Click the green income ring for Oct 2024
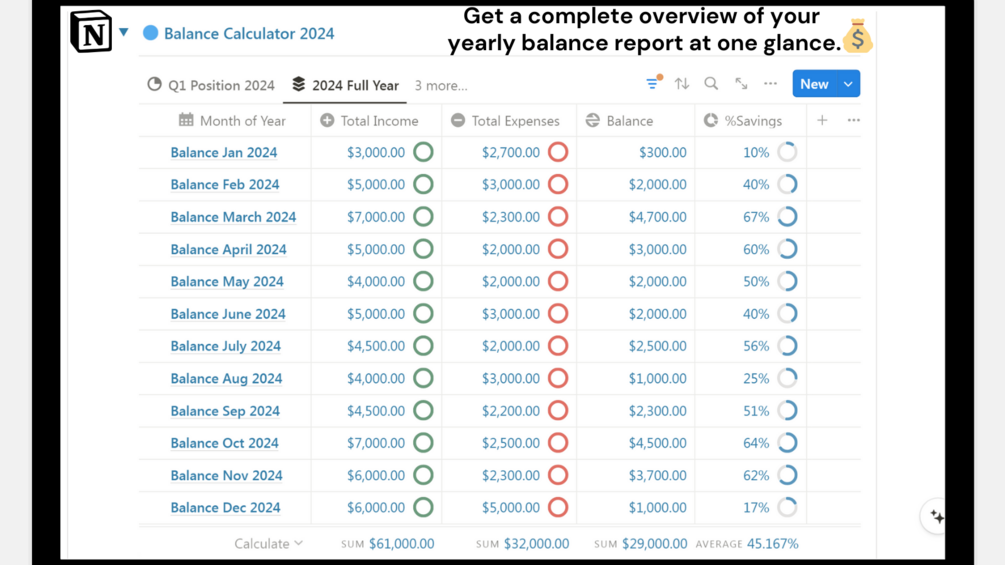Viewport: 1005px width, 565px height. pos(423,443)
